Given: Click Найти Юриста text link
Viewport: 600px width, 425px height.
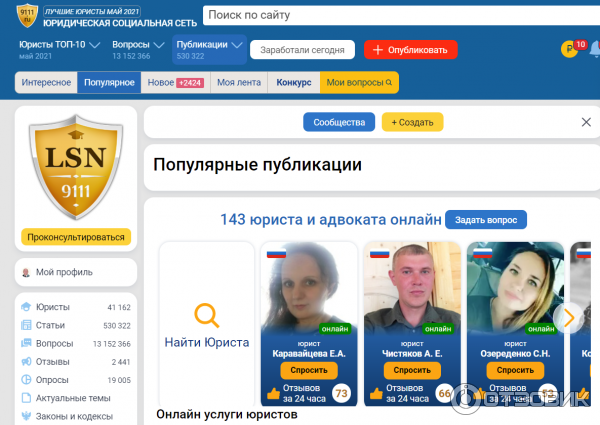Looking at the screenshot, I should (207, 342).
